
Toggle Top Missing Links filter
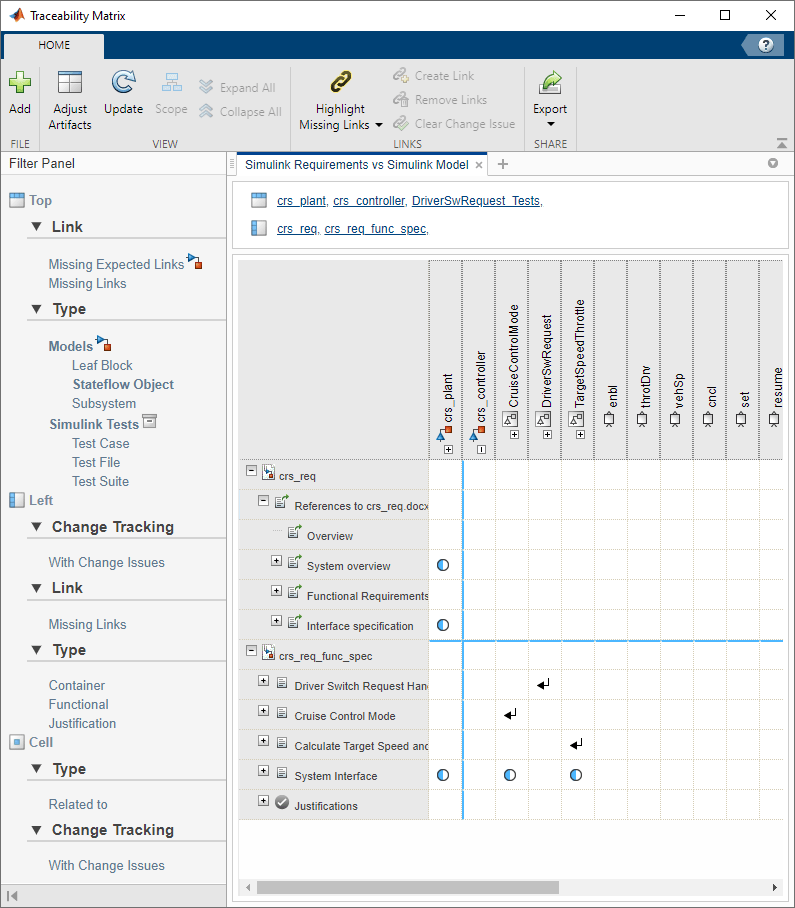[x=87, y=283]
